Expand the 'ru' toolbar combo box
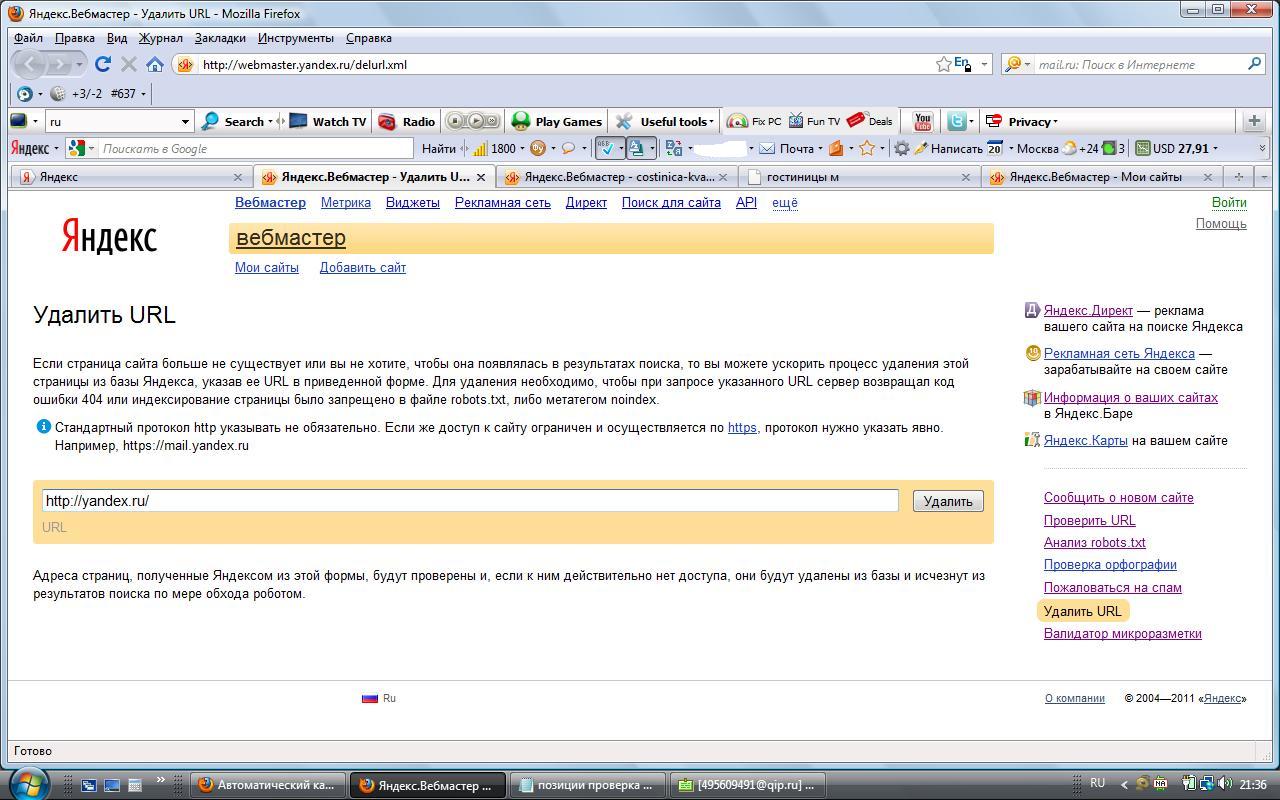1280x800 pixels. tap(185, 121)
